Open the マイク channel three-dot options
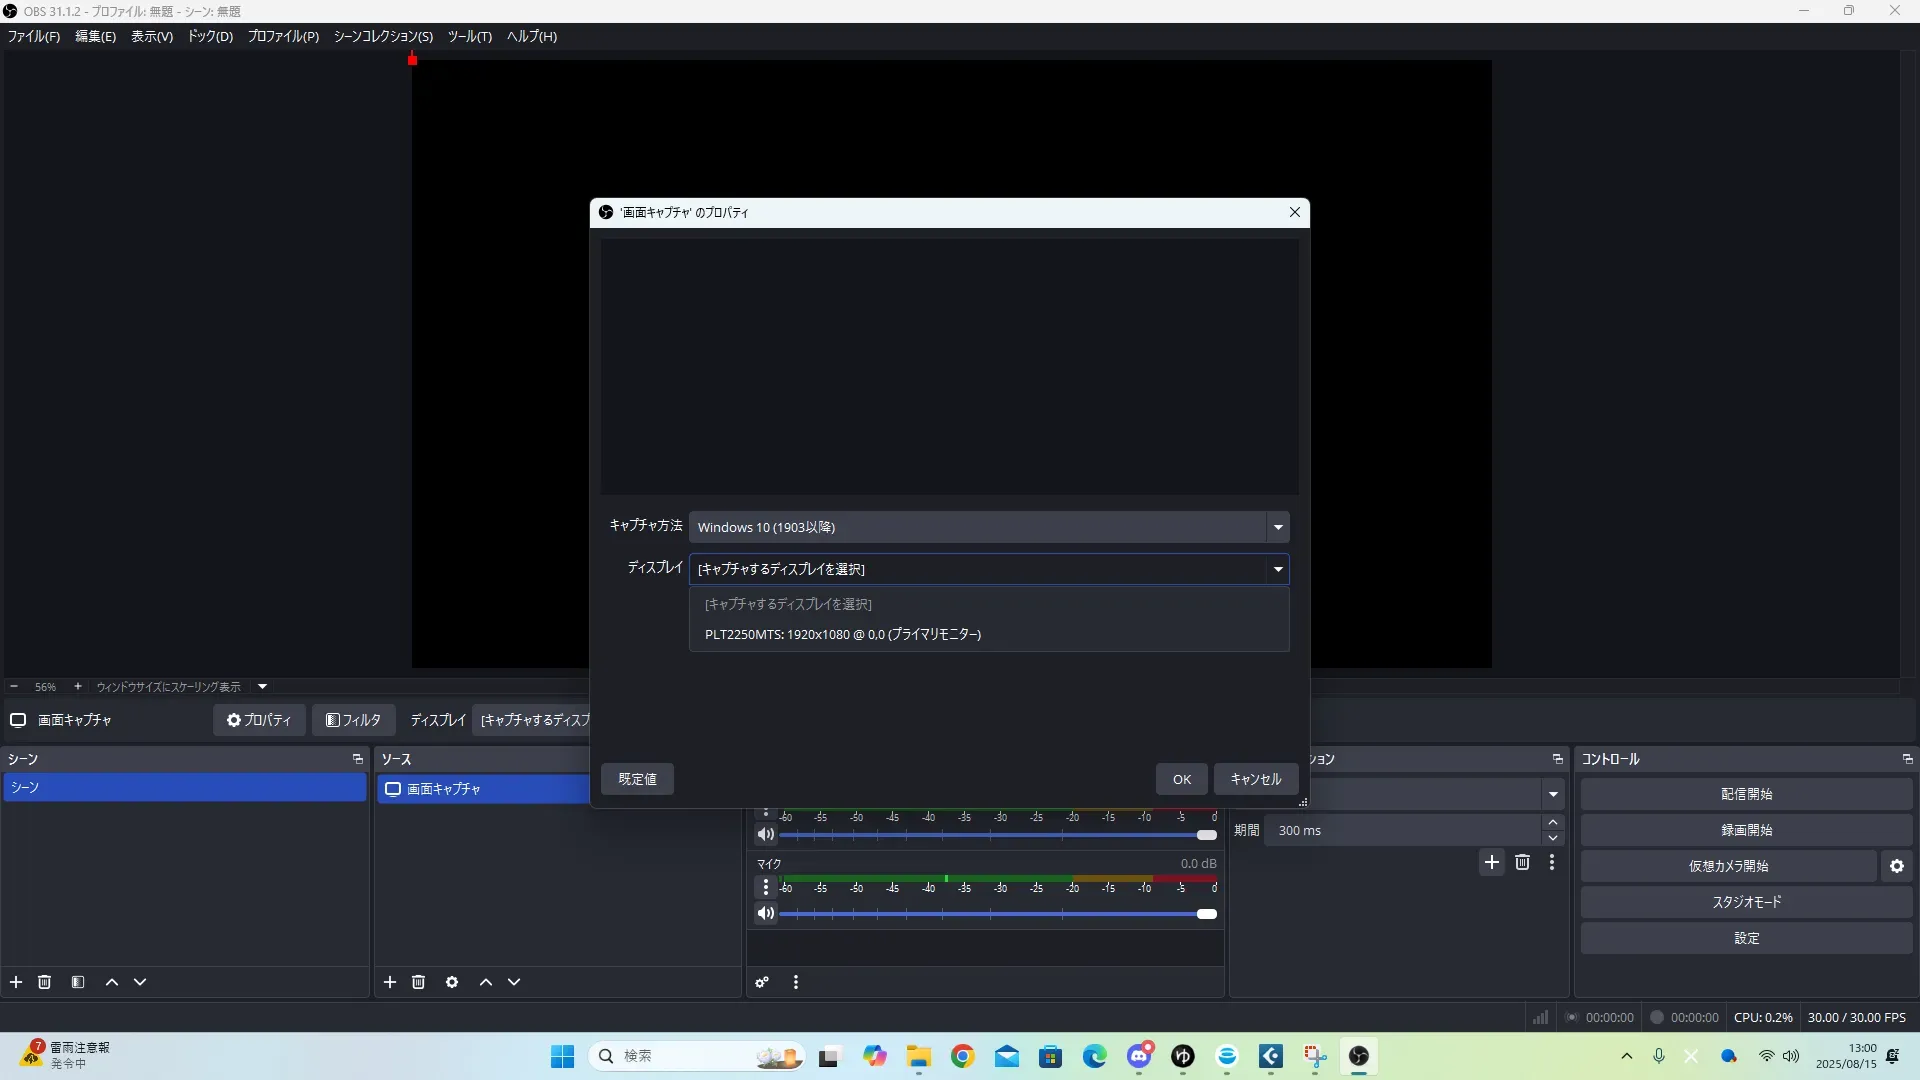The image size is (1920, 1080). coord(766,888)
